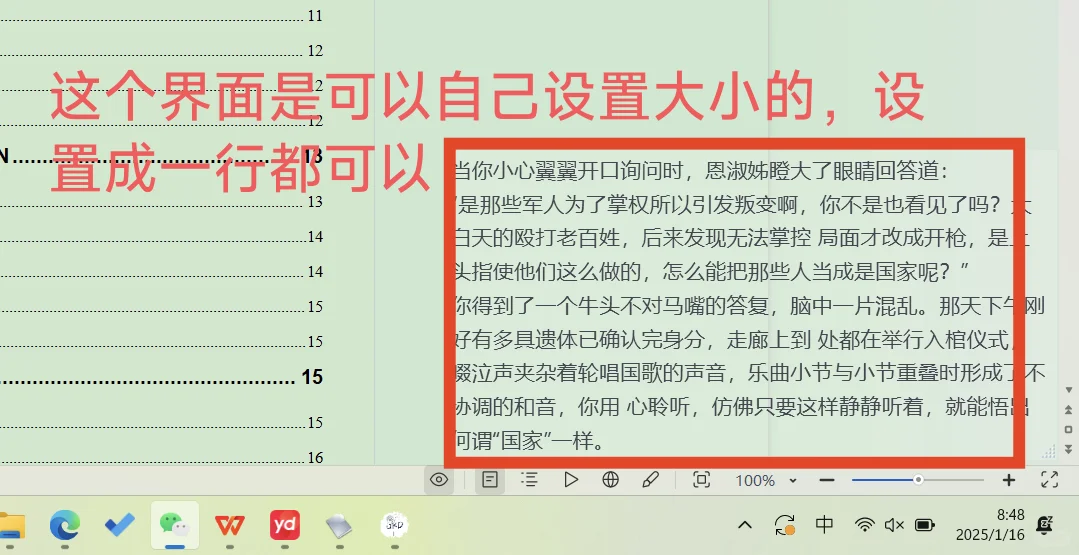This screenshot has width=1079, height=555.
Task: Click the sync status tray icon
Action: [784, 525]
